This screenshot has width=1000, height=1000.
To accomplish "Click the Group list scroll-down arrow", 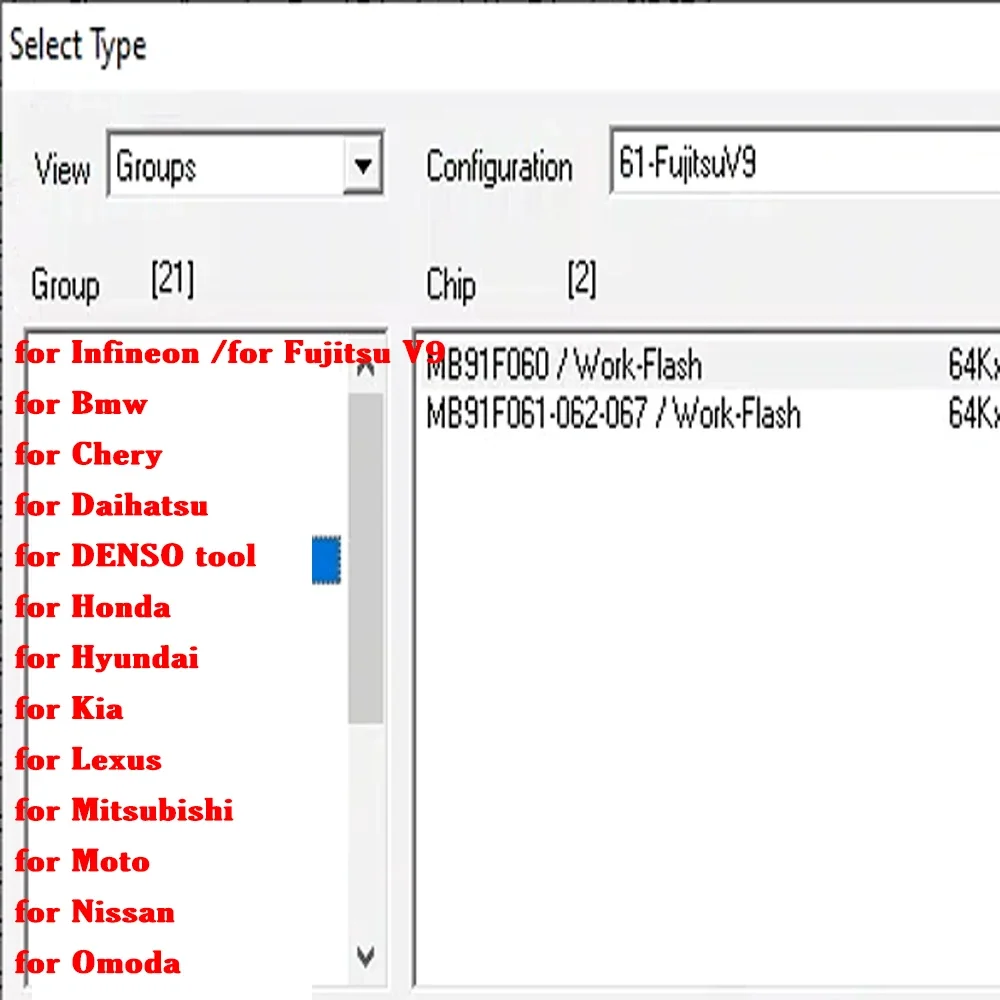I will 365,957.
